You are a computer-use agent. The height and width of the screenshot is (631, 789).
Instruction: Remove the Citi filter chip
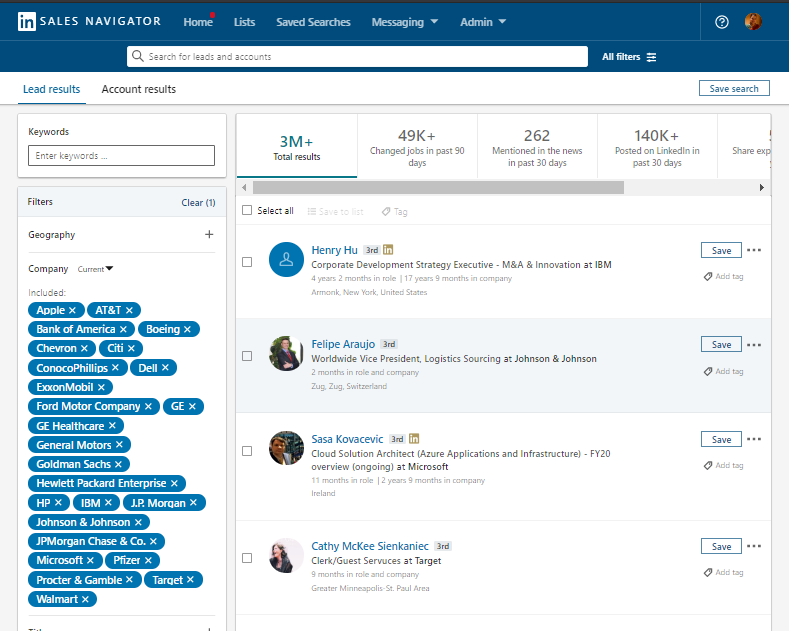(131, 348)
